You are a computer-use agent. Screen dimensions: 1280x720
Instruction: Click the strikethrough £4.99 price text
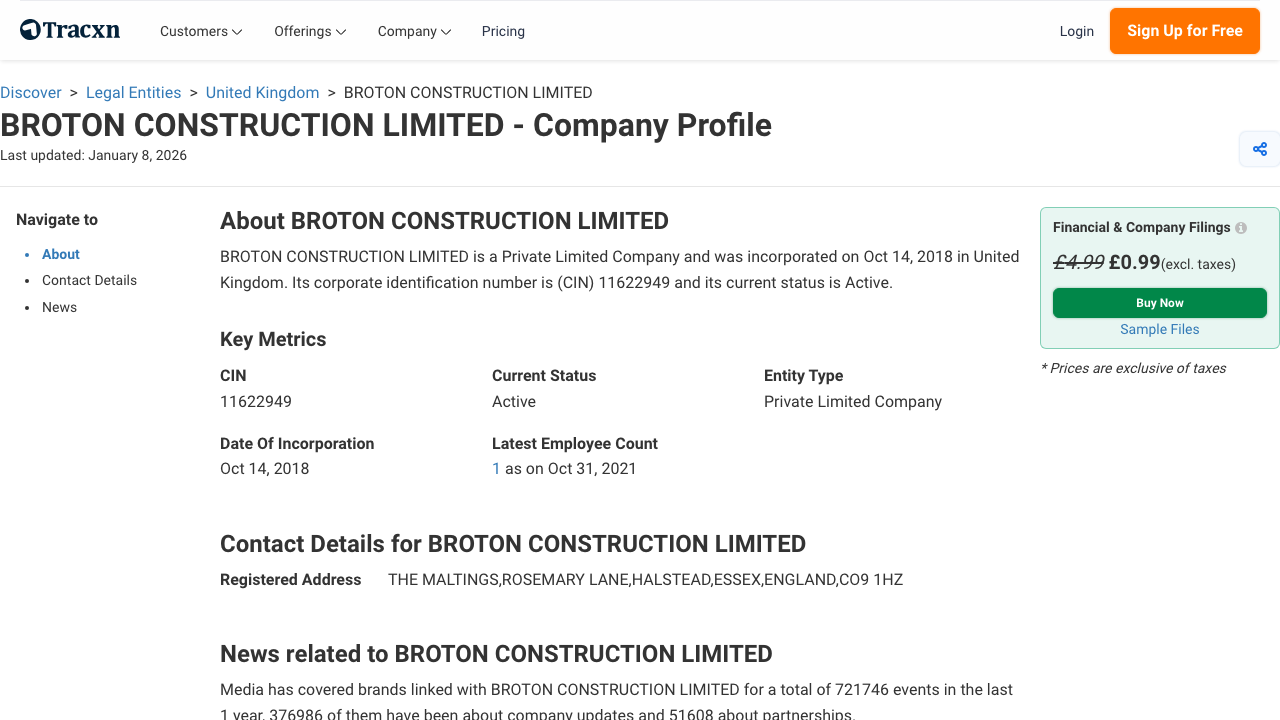pos(1079,262)
